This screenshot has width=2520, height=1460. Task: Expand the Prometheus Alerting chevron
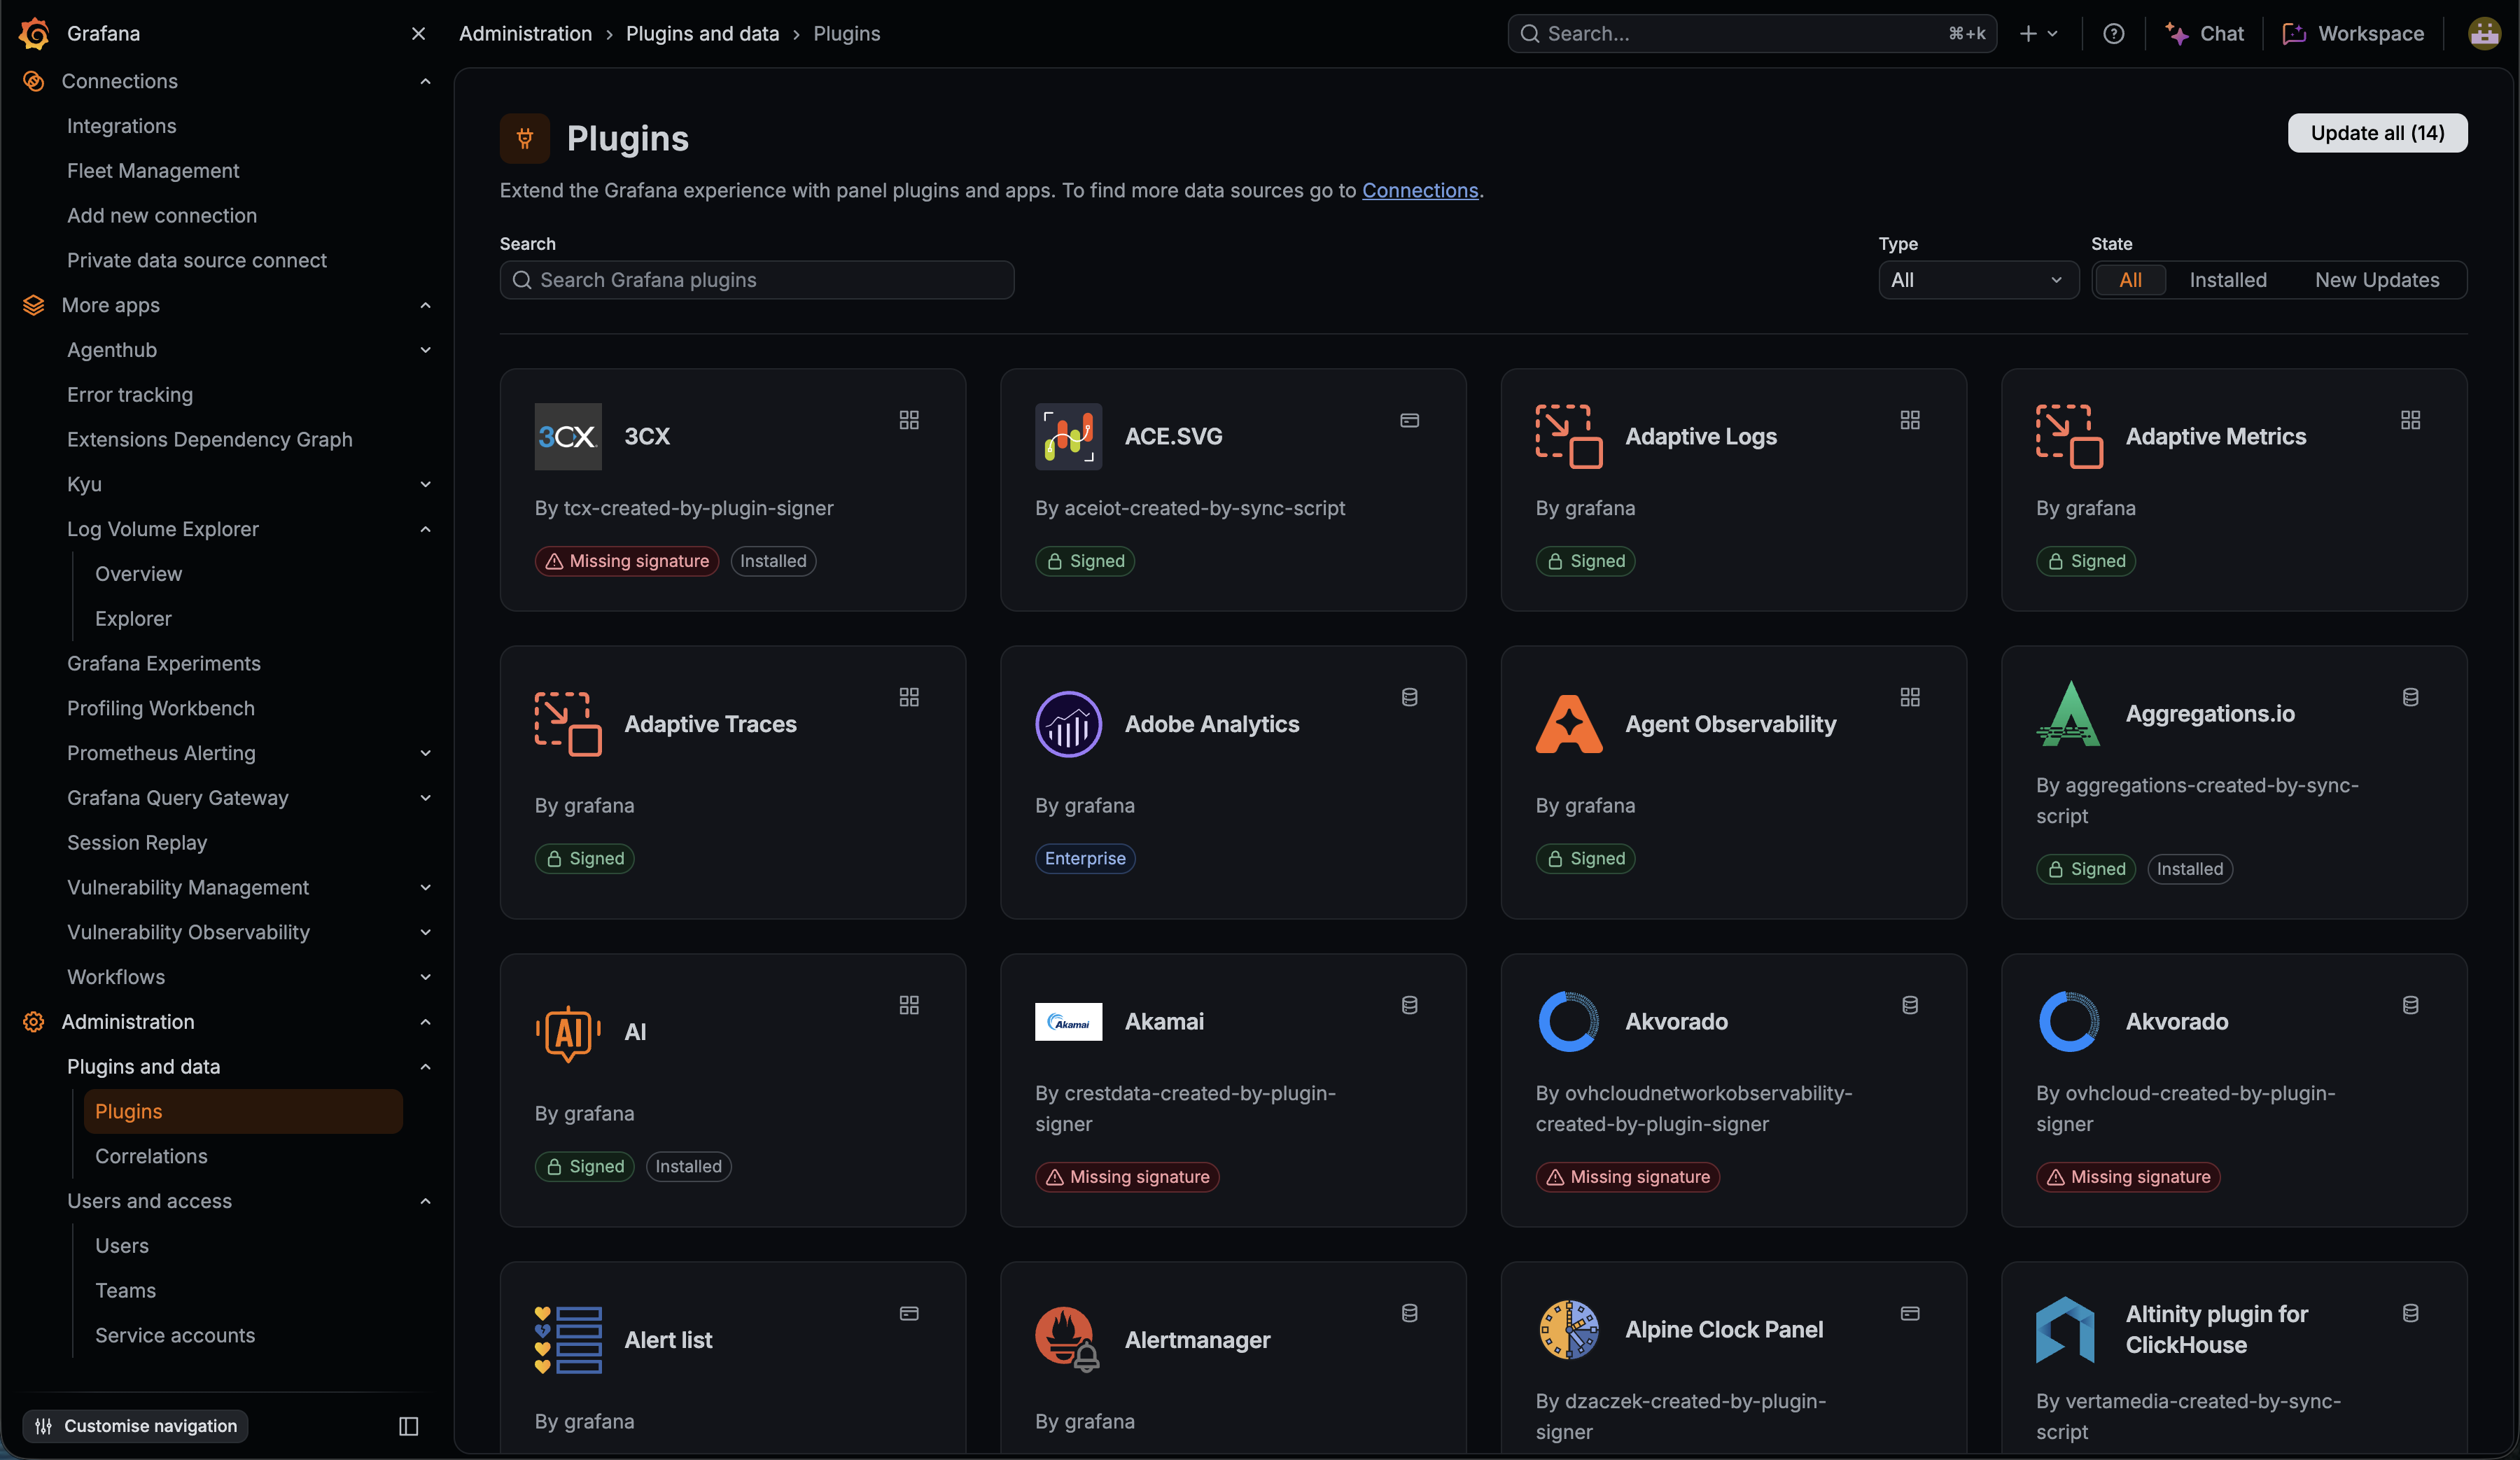(425, 753)
